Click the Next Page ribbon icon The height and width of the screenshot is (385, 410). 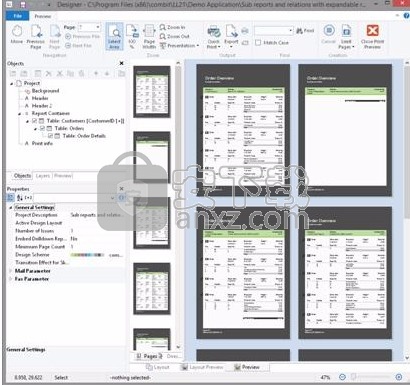point(55,37)
